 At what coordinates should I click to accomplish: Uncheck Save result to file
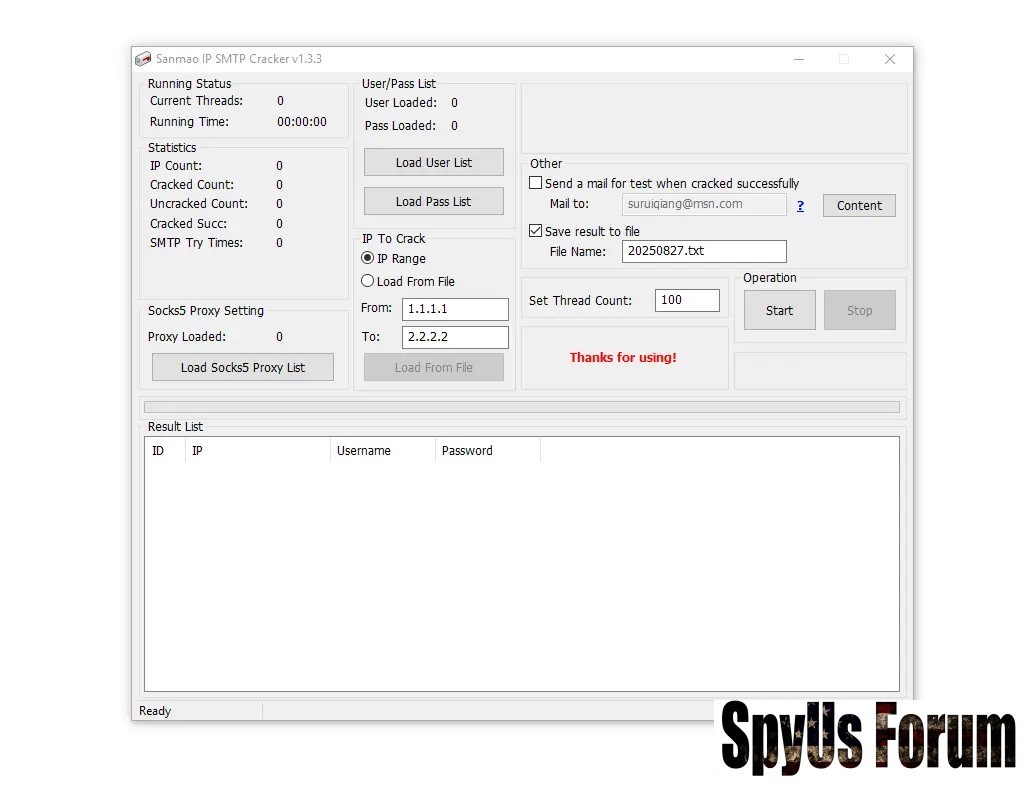tap(536, 231)
